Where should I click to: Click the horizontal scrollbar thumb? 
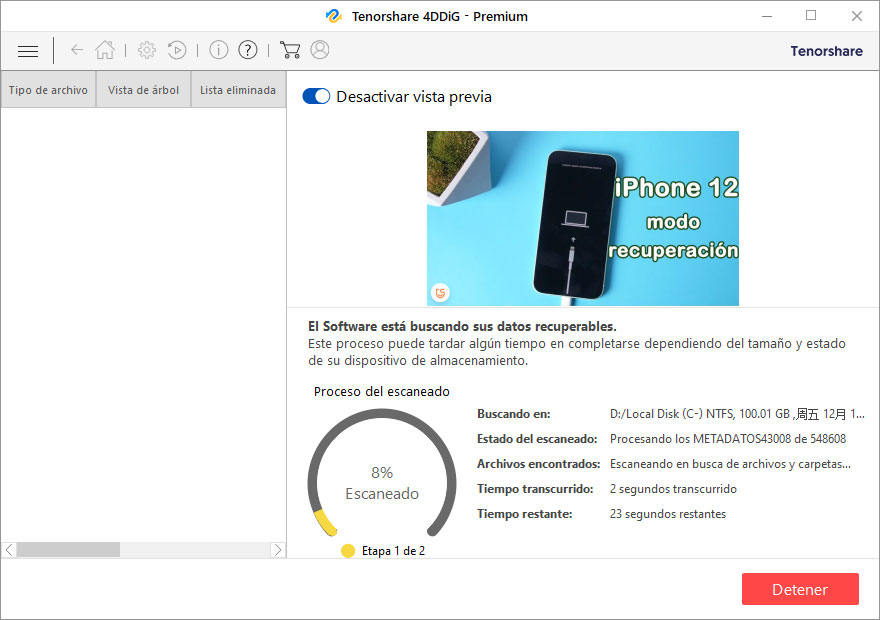68,550
